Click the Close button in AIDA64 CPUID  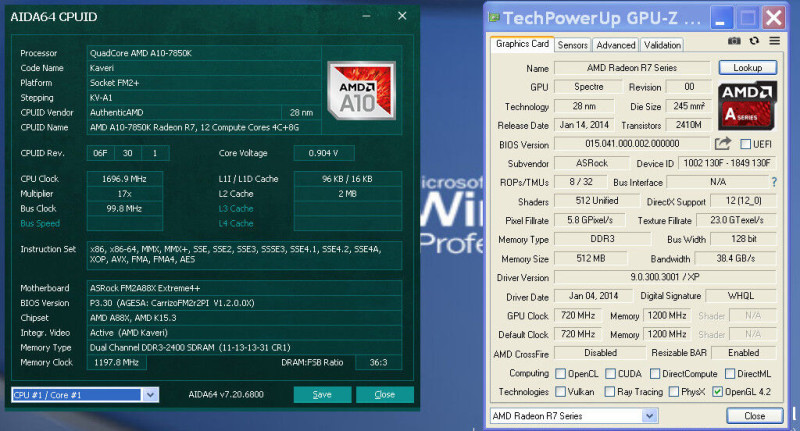pyautogui.click(x=384, y=394)
